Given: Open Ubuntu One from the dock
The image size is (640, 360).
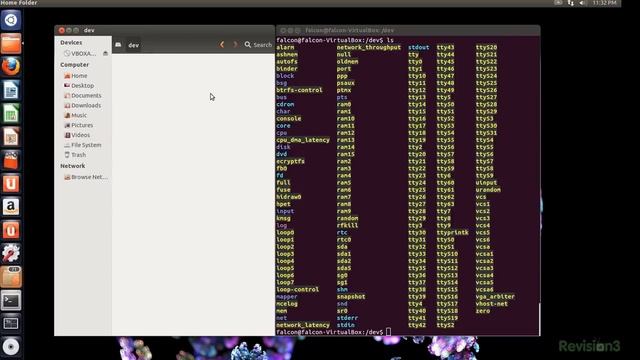Looking at the screenshot, I should click(x=11, y=183).
